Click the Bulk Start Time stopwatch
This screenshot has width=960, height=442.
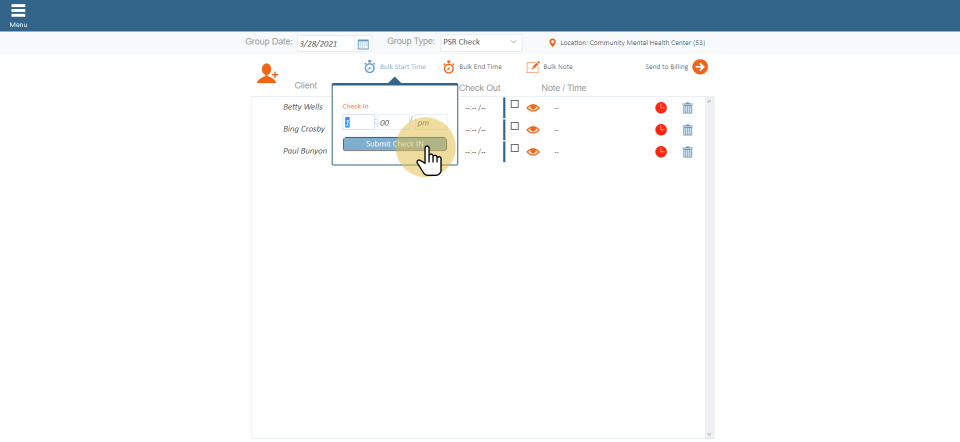pos(370,67)
